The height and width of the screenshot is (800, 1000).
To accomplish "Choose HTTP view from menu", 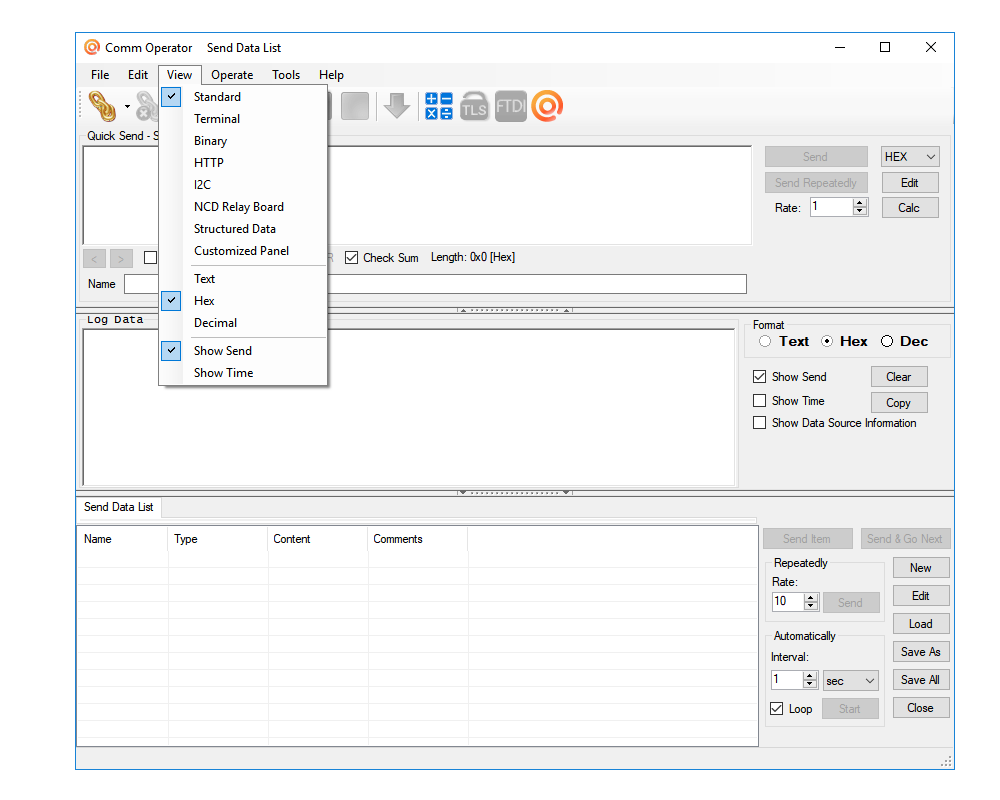I will point(243,163).
